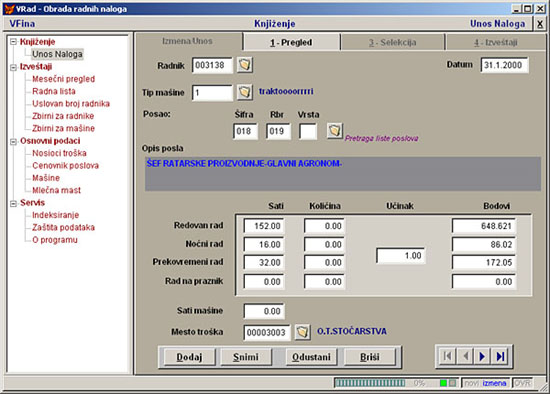Screen dimensions: 550x394
Task: Open Mlečna mast tree item
Action: click(x=56, y=190)
